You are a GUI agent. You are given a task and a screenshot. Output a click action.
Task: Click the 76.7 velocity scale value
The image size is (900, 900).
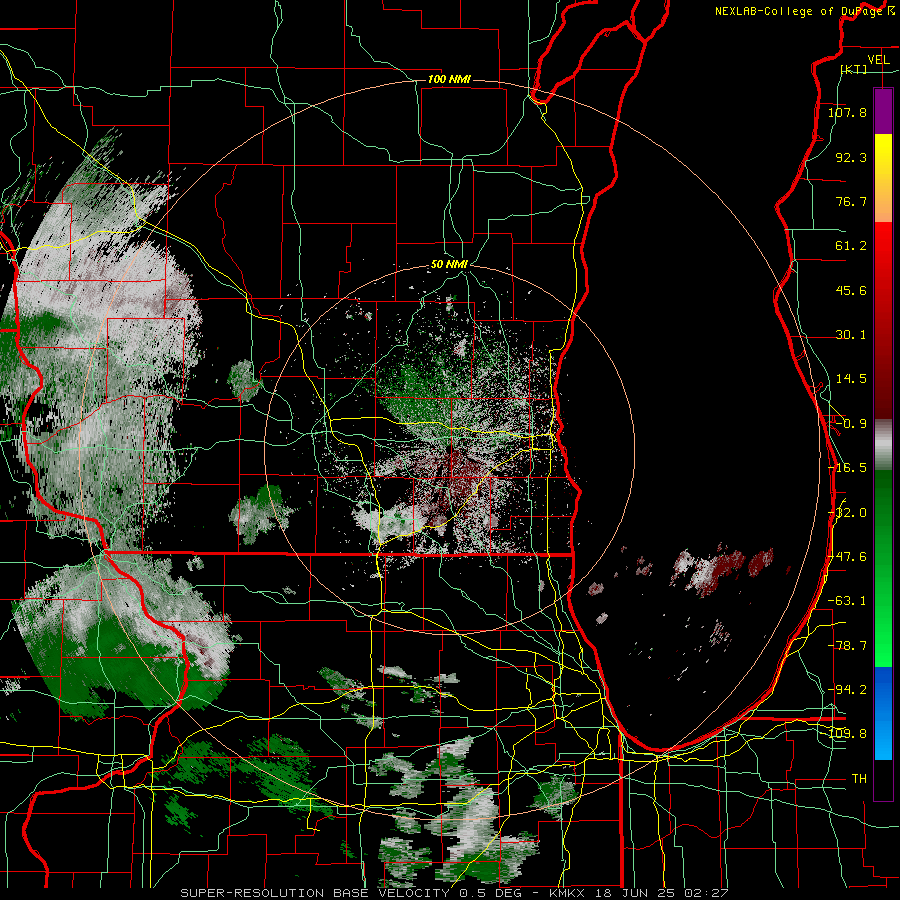point(851,201)
